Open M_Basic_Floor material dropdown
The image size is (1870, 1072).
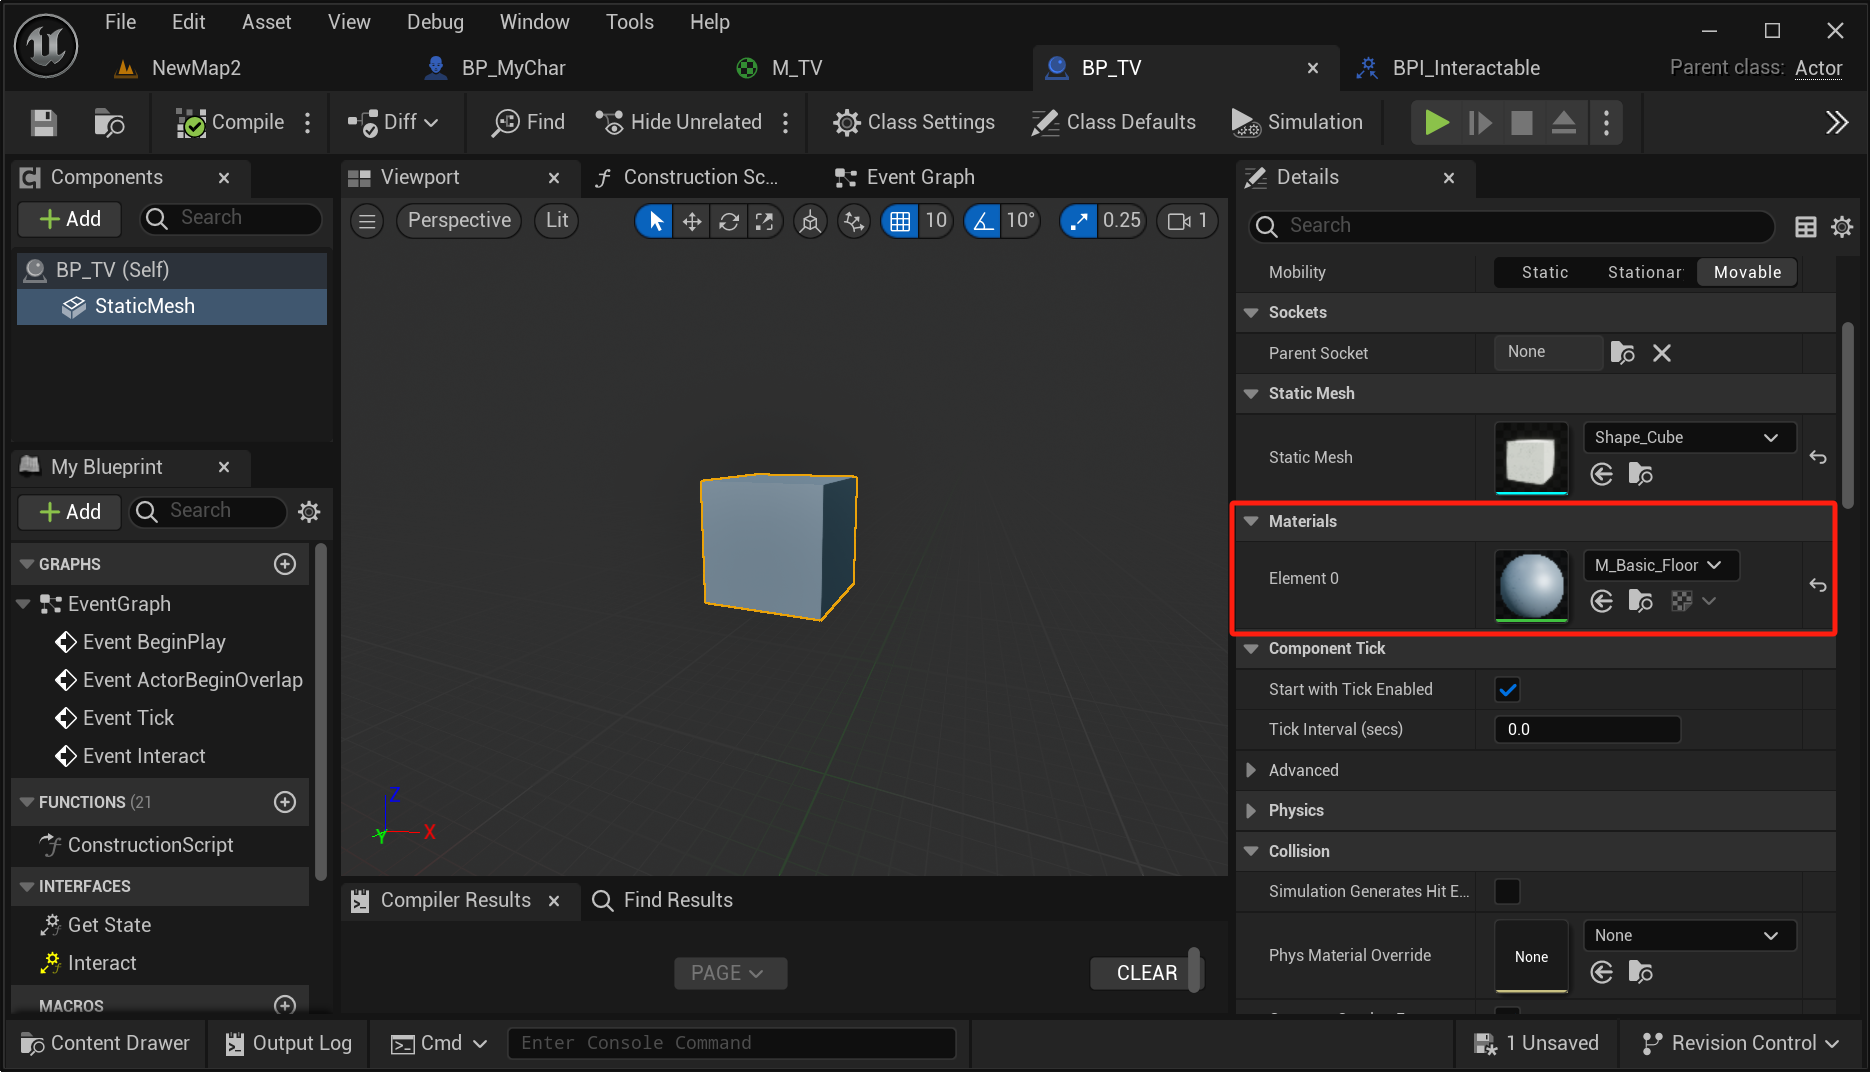click(1661, 566)
